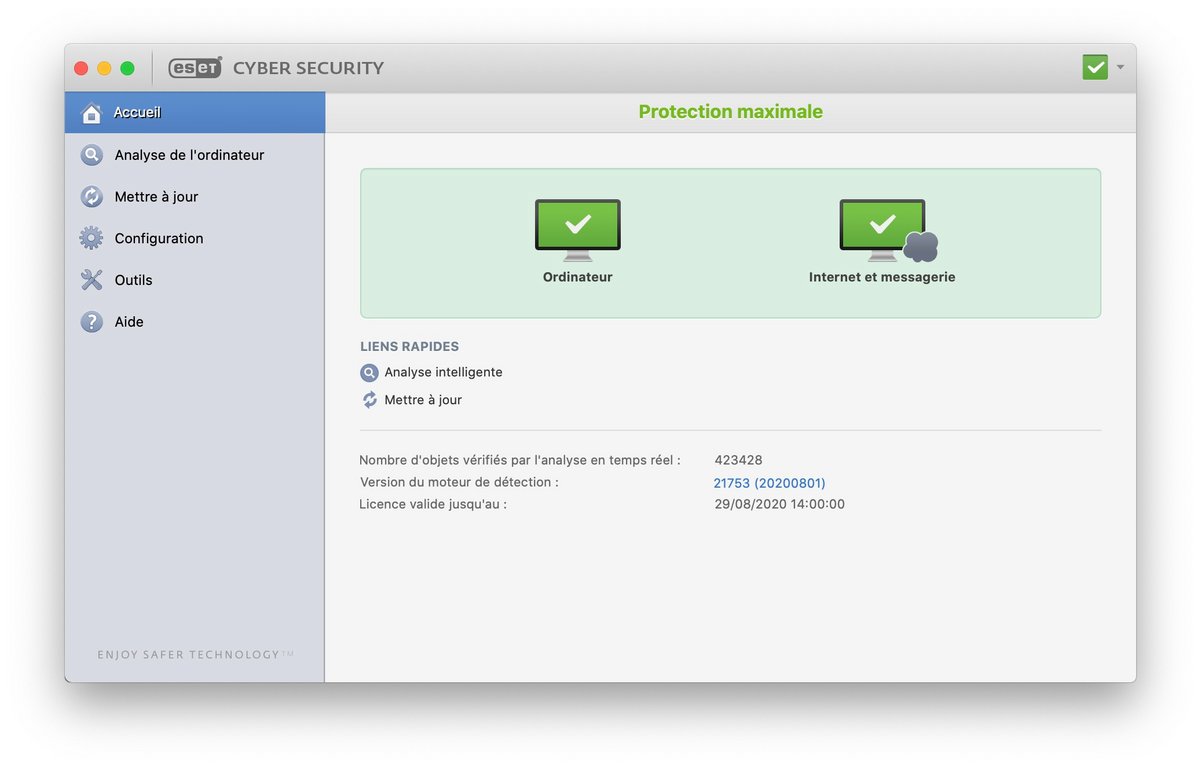Click the LIENS RAPIDES heading
This screenshot has width=1200, height=768.
[410, 347]
